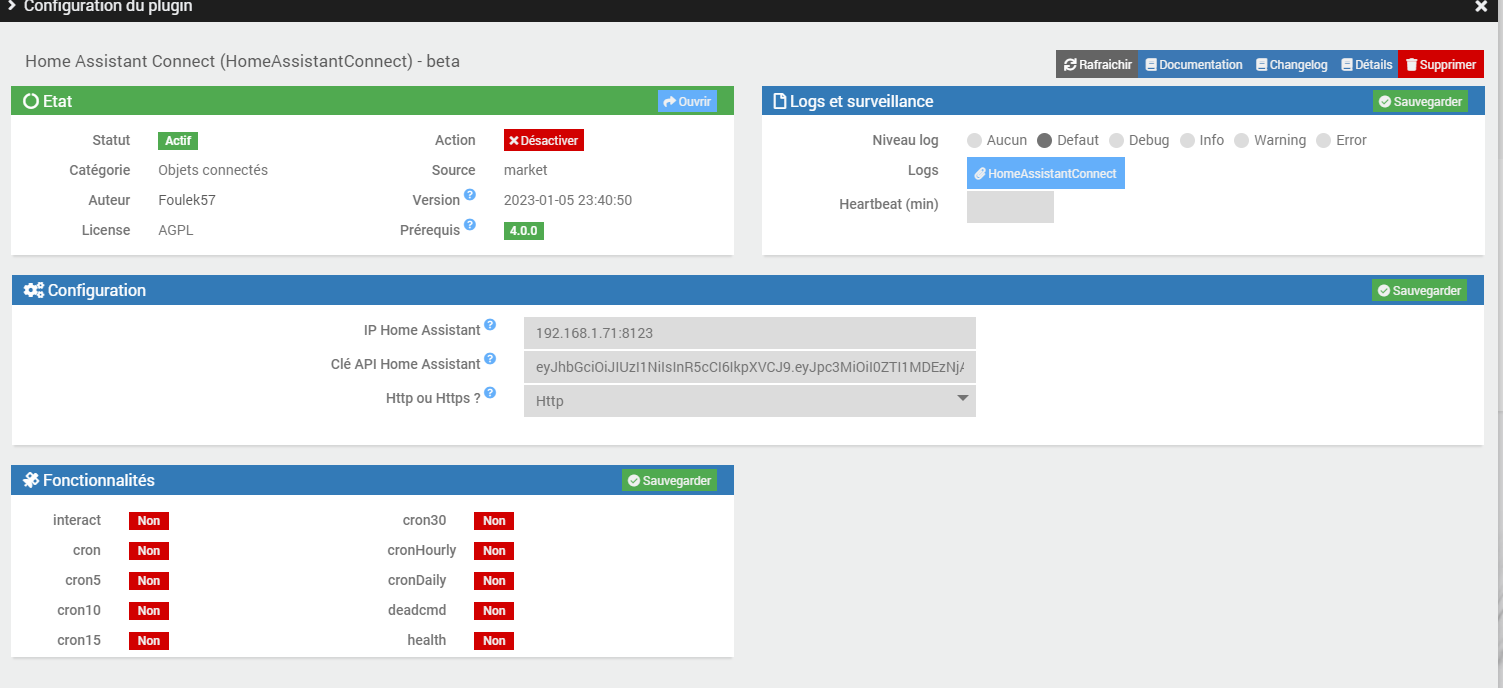Viewport: 1503px width, 688px height.
Task: Click the Non badge for cronHourly
Action: pyautogui.click(x=494, y=550)
